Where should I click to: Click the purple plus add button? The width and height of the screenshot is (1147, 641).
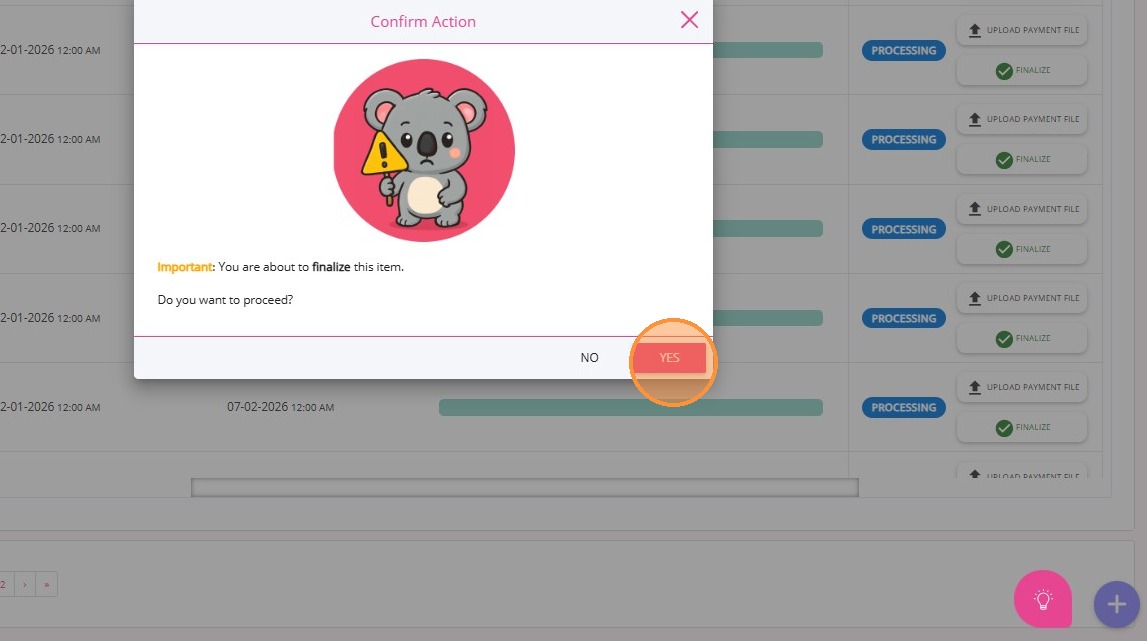(x=1116, y=604)
